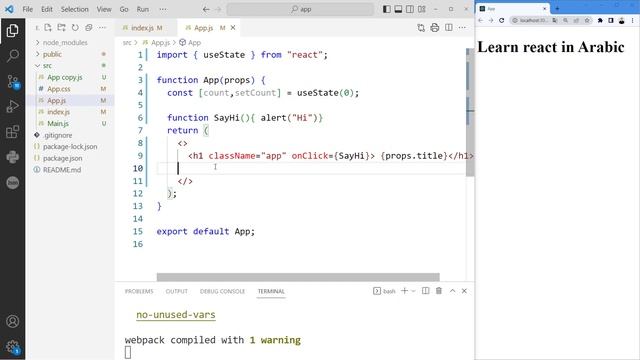Viewport: 640px width, 360px height.
Task: Open the Python extension view in activity bar
Action: pyautogui.click(x=12, y=157)
